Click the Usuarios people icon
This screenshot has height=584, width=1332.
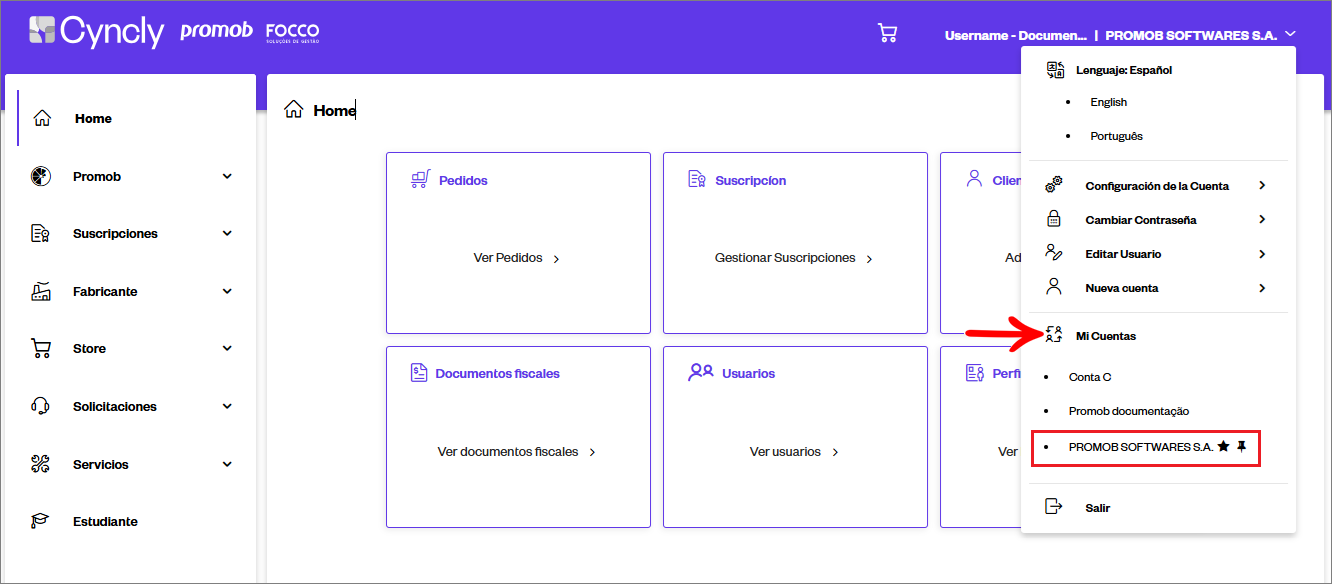701,372
